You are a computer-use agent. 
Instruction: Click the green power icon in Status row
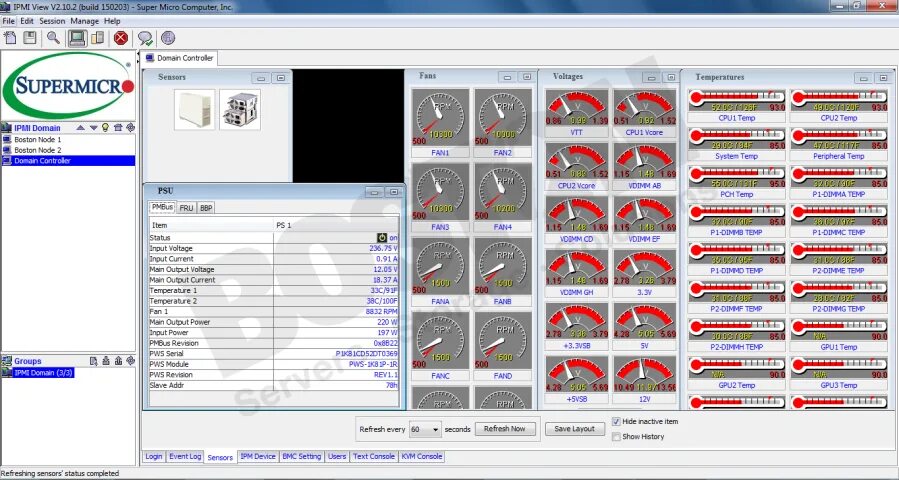pyautogui.click(x=382, y=237)
